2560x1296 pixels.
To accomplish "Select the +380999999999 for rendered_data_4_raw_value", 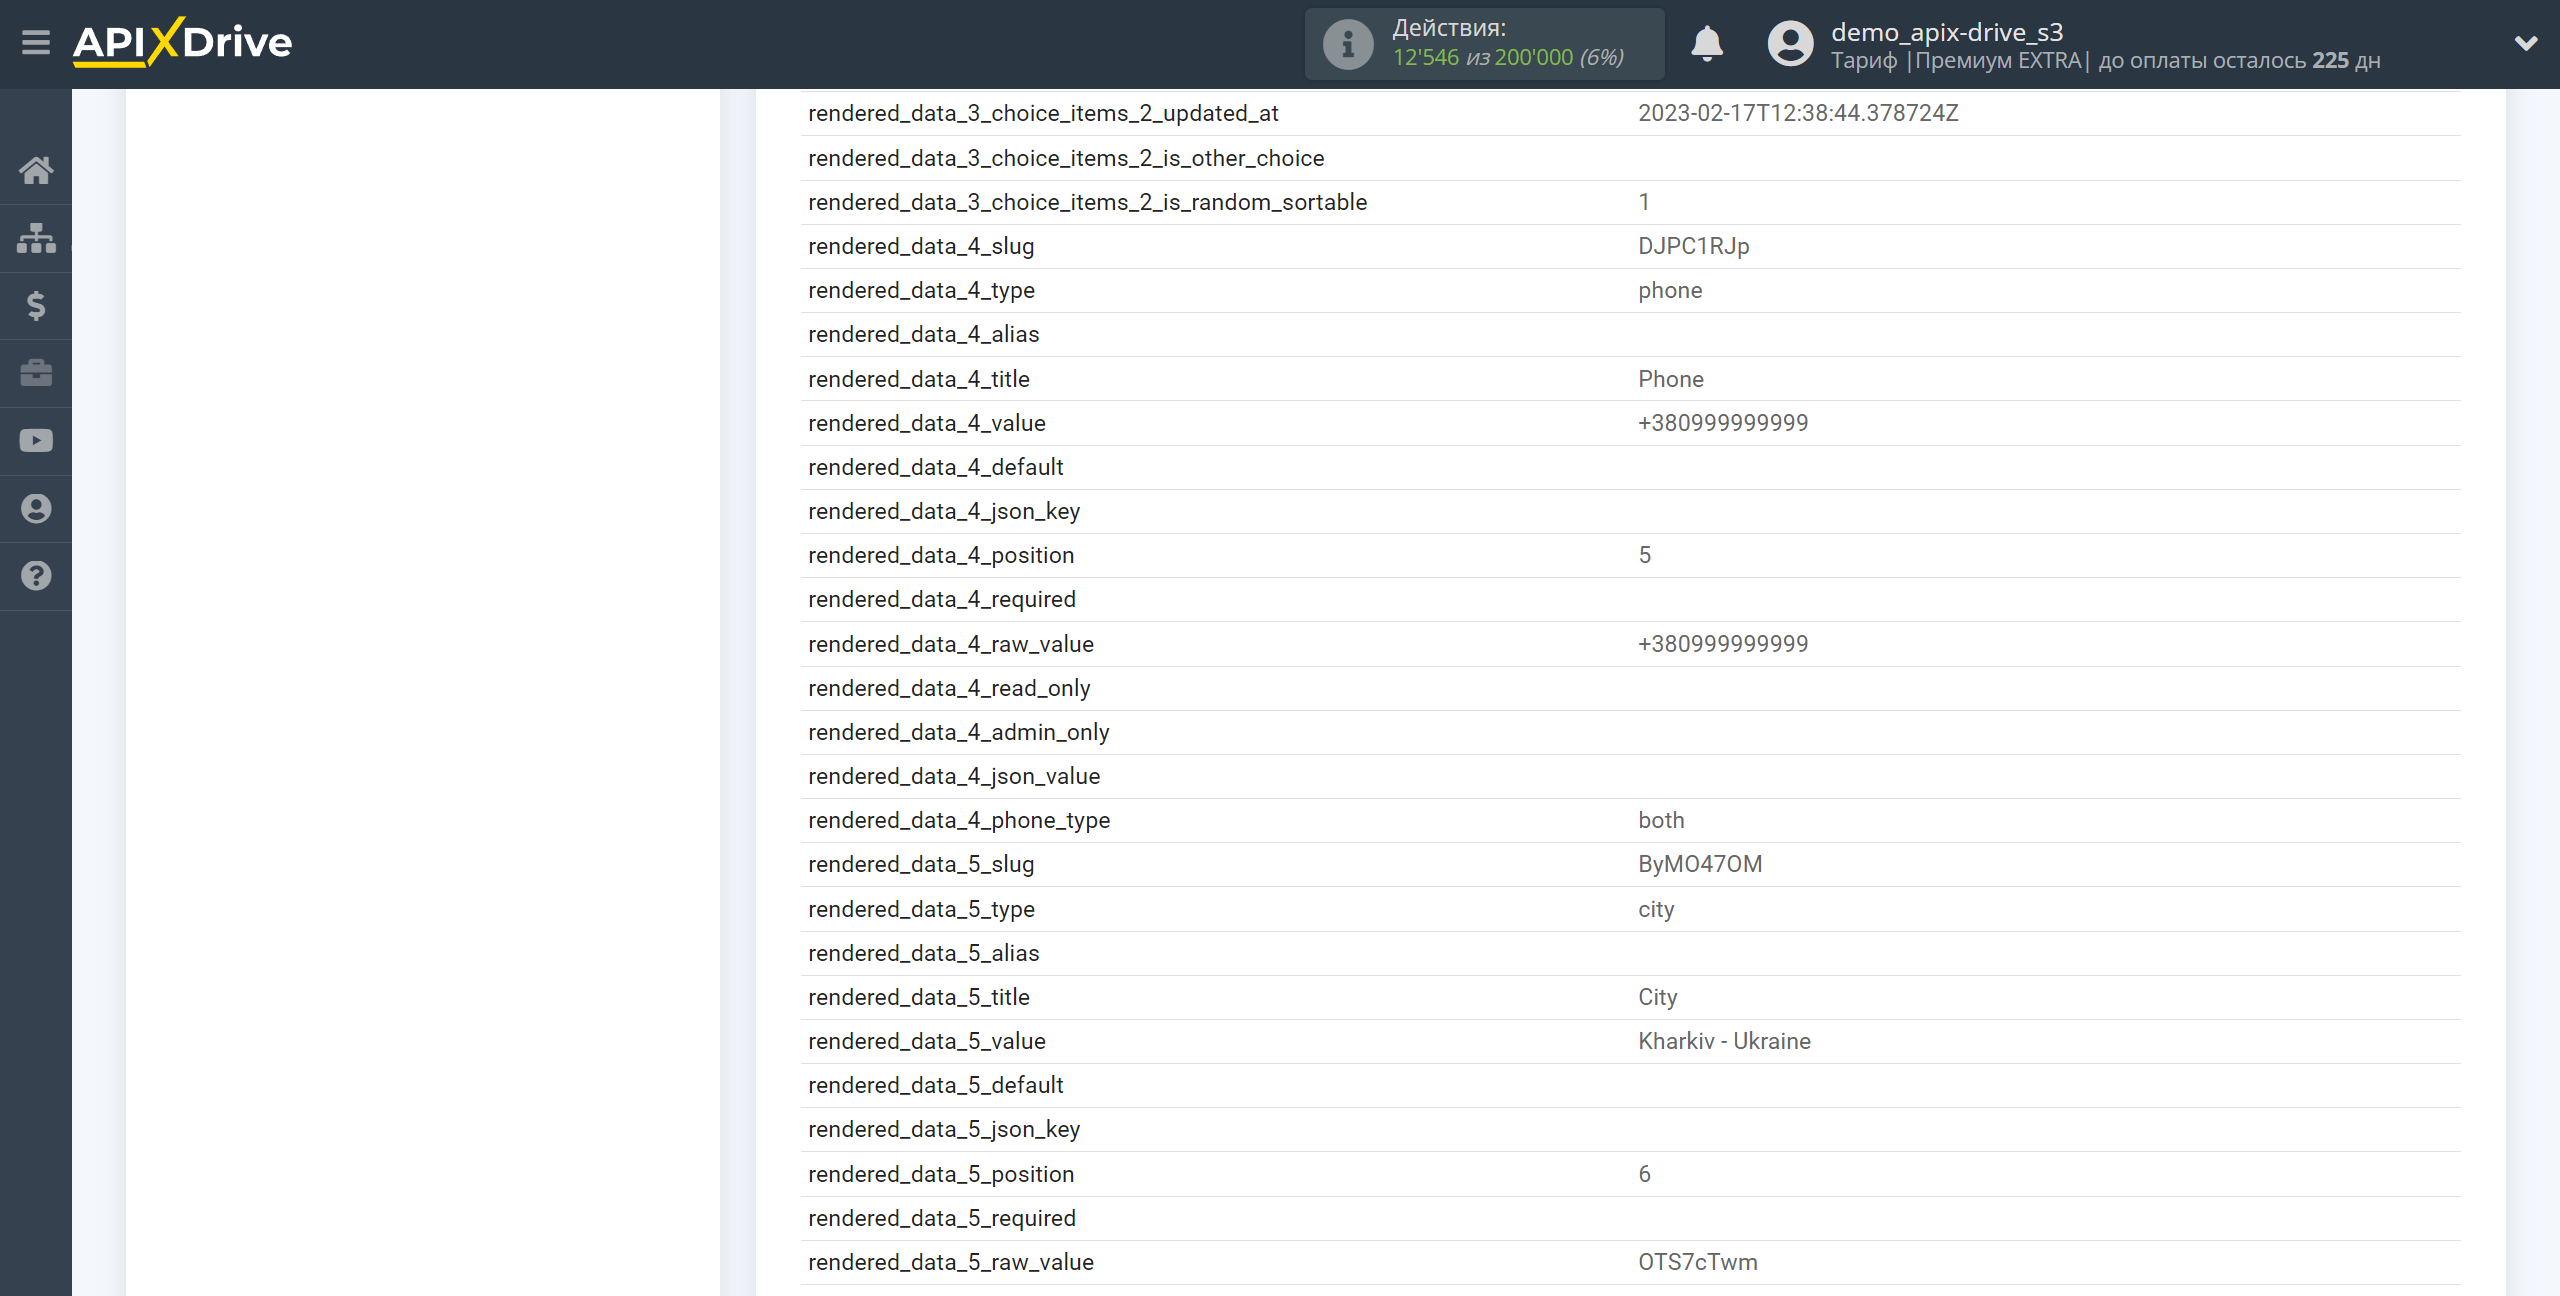I will pyautogui.click(x=1722, y=644).
